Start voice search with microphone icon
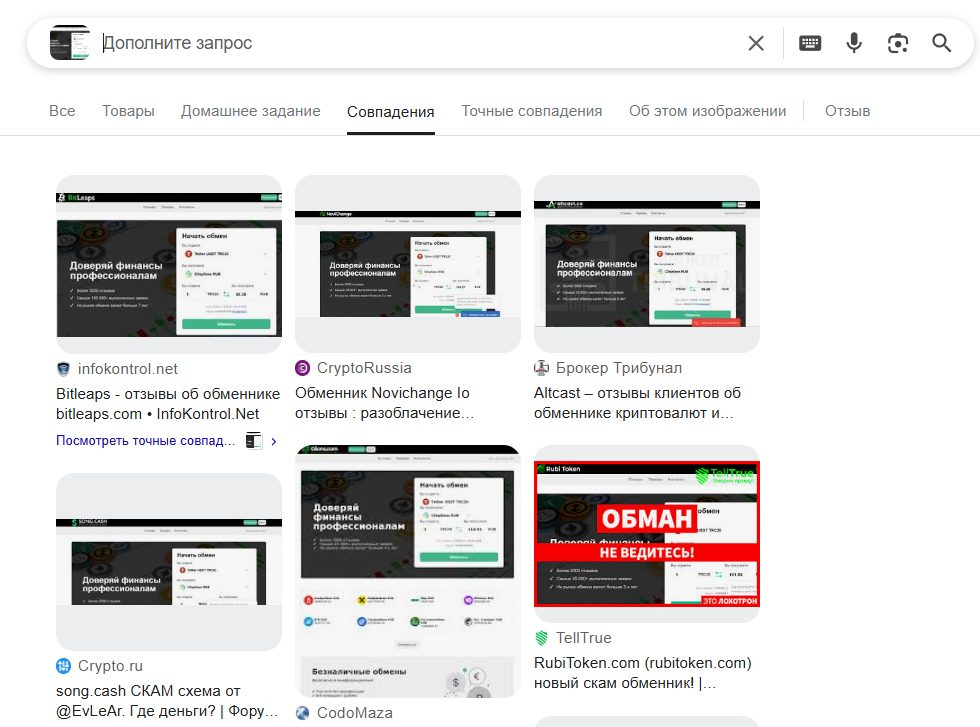The image size is (980, 727). tap(854, 43)
